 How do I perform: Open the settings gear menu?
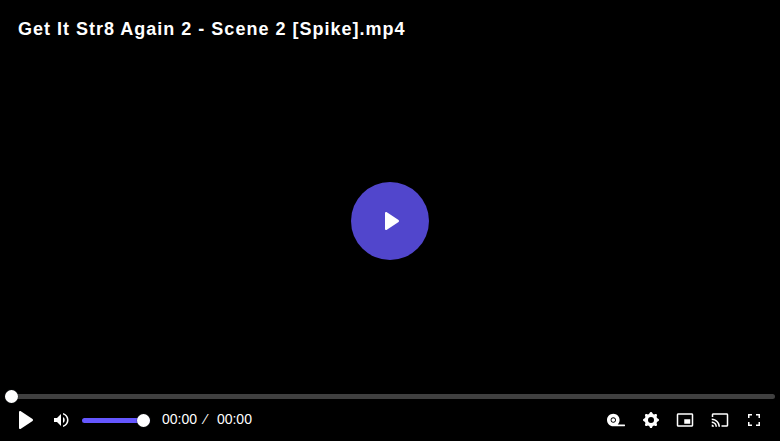tap(651, 420)
